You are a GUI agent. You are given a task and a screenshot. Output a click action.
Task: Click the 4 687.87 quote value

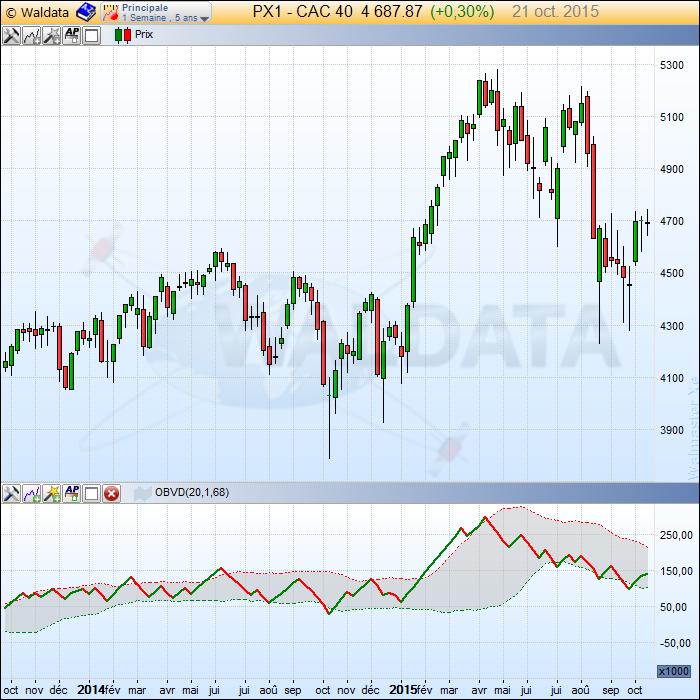click(x=392, y=11)
